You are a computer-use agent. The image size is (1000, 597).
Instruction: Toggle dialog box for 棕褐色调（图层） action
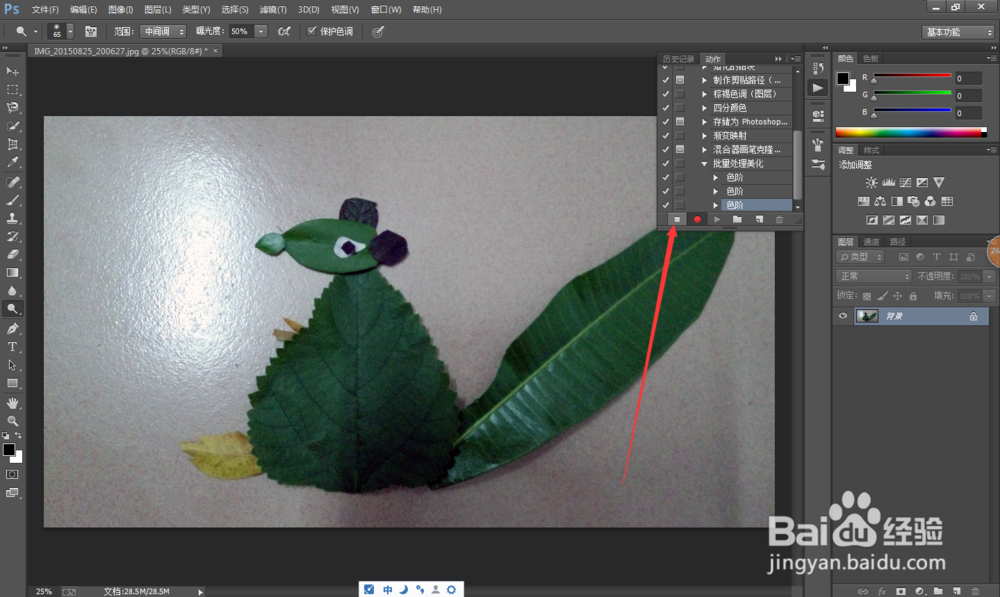point(680,94)
